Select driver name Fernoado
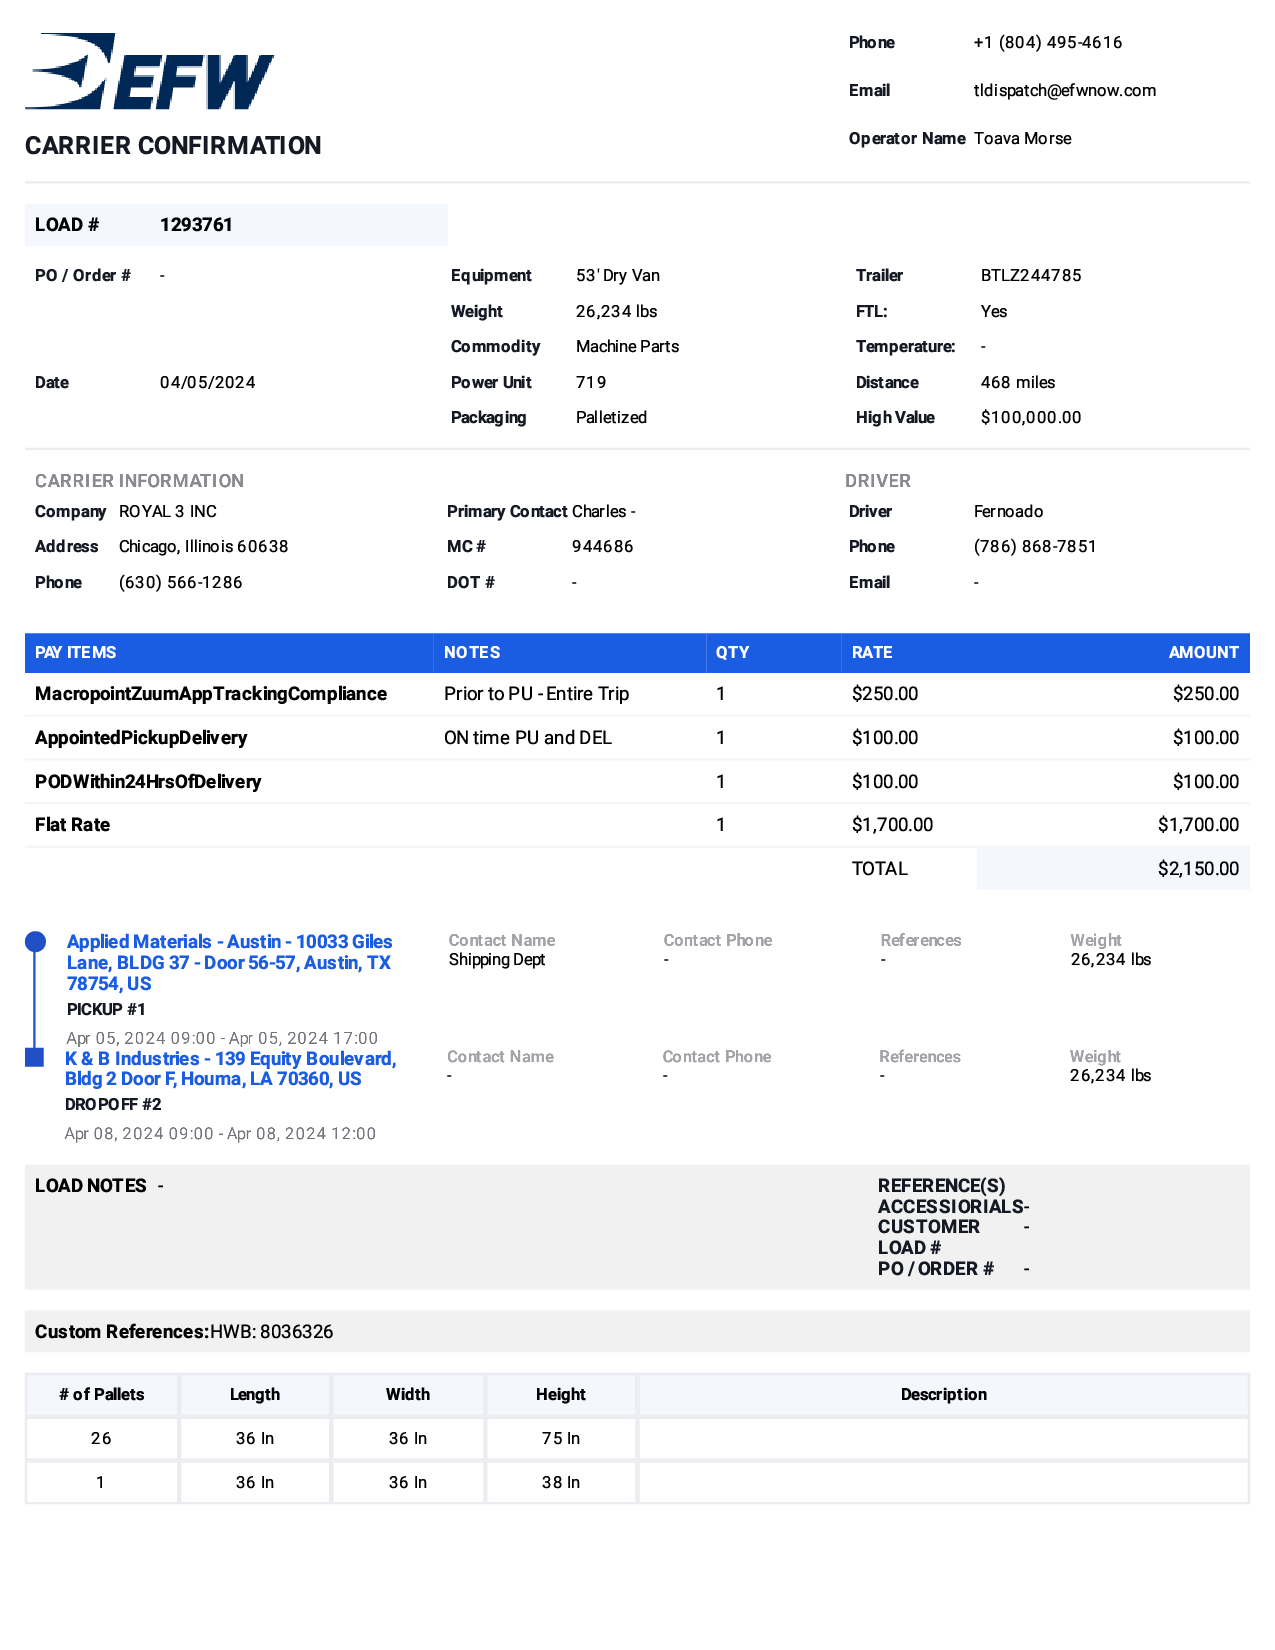 (x=1008, y=511)
